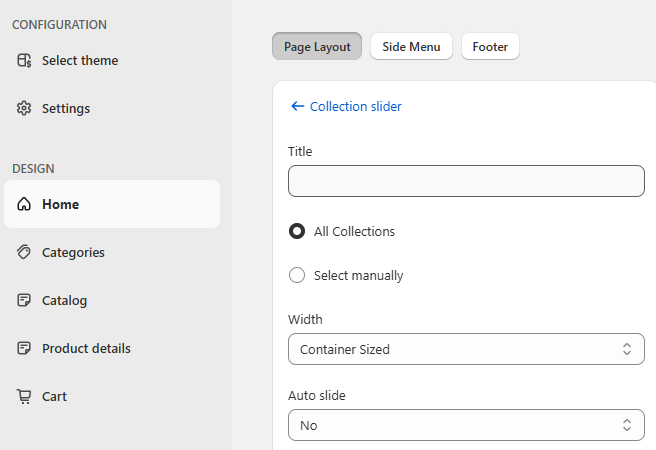Open the Width dropdown showing Container Sized
This screenshot has width=656, height=450.
pyautogui.click(x=466, y=349)
